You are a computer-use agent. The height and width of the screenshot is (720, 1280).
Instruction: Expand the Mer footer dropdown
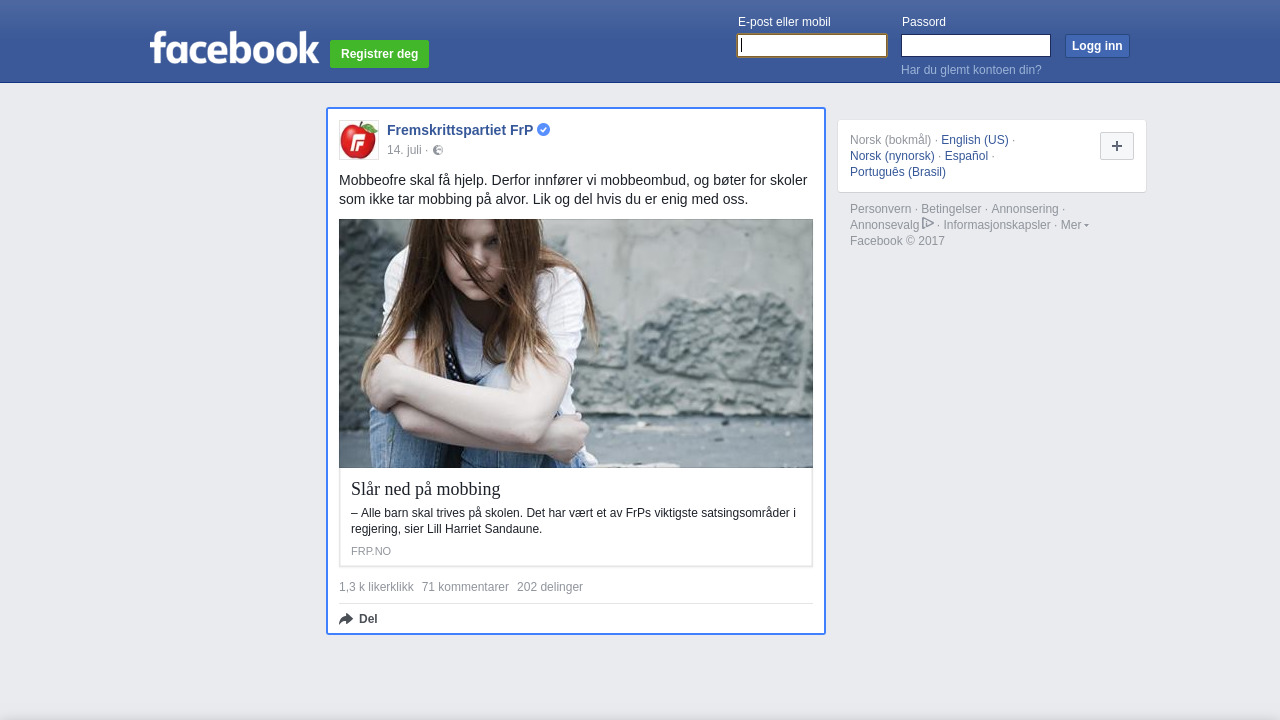[x=1074, y=225]
